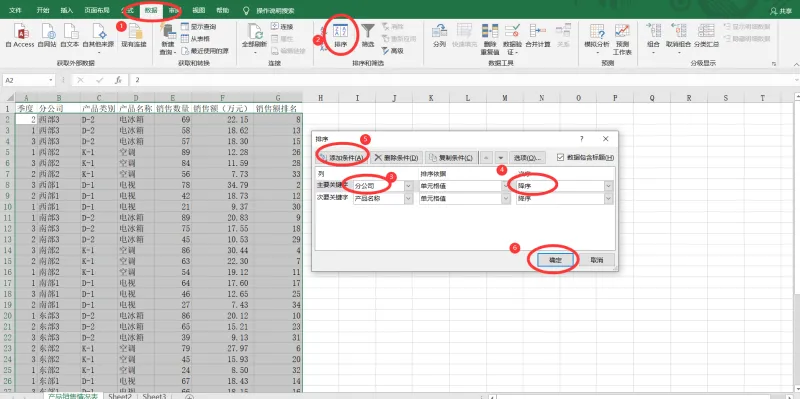Screen dimensions: 800x399
Task: Click the fx insert function icon
Action: (118, 80)
